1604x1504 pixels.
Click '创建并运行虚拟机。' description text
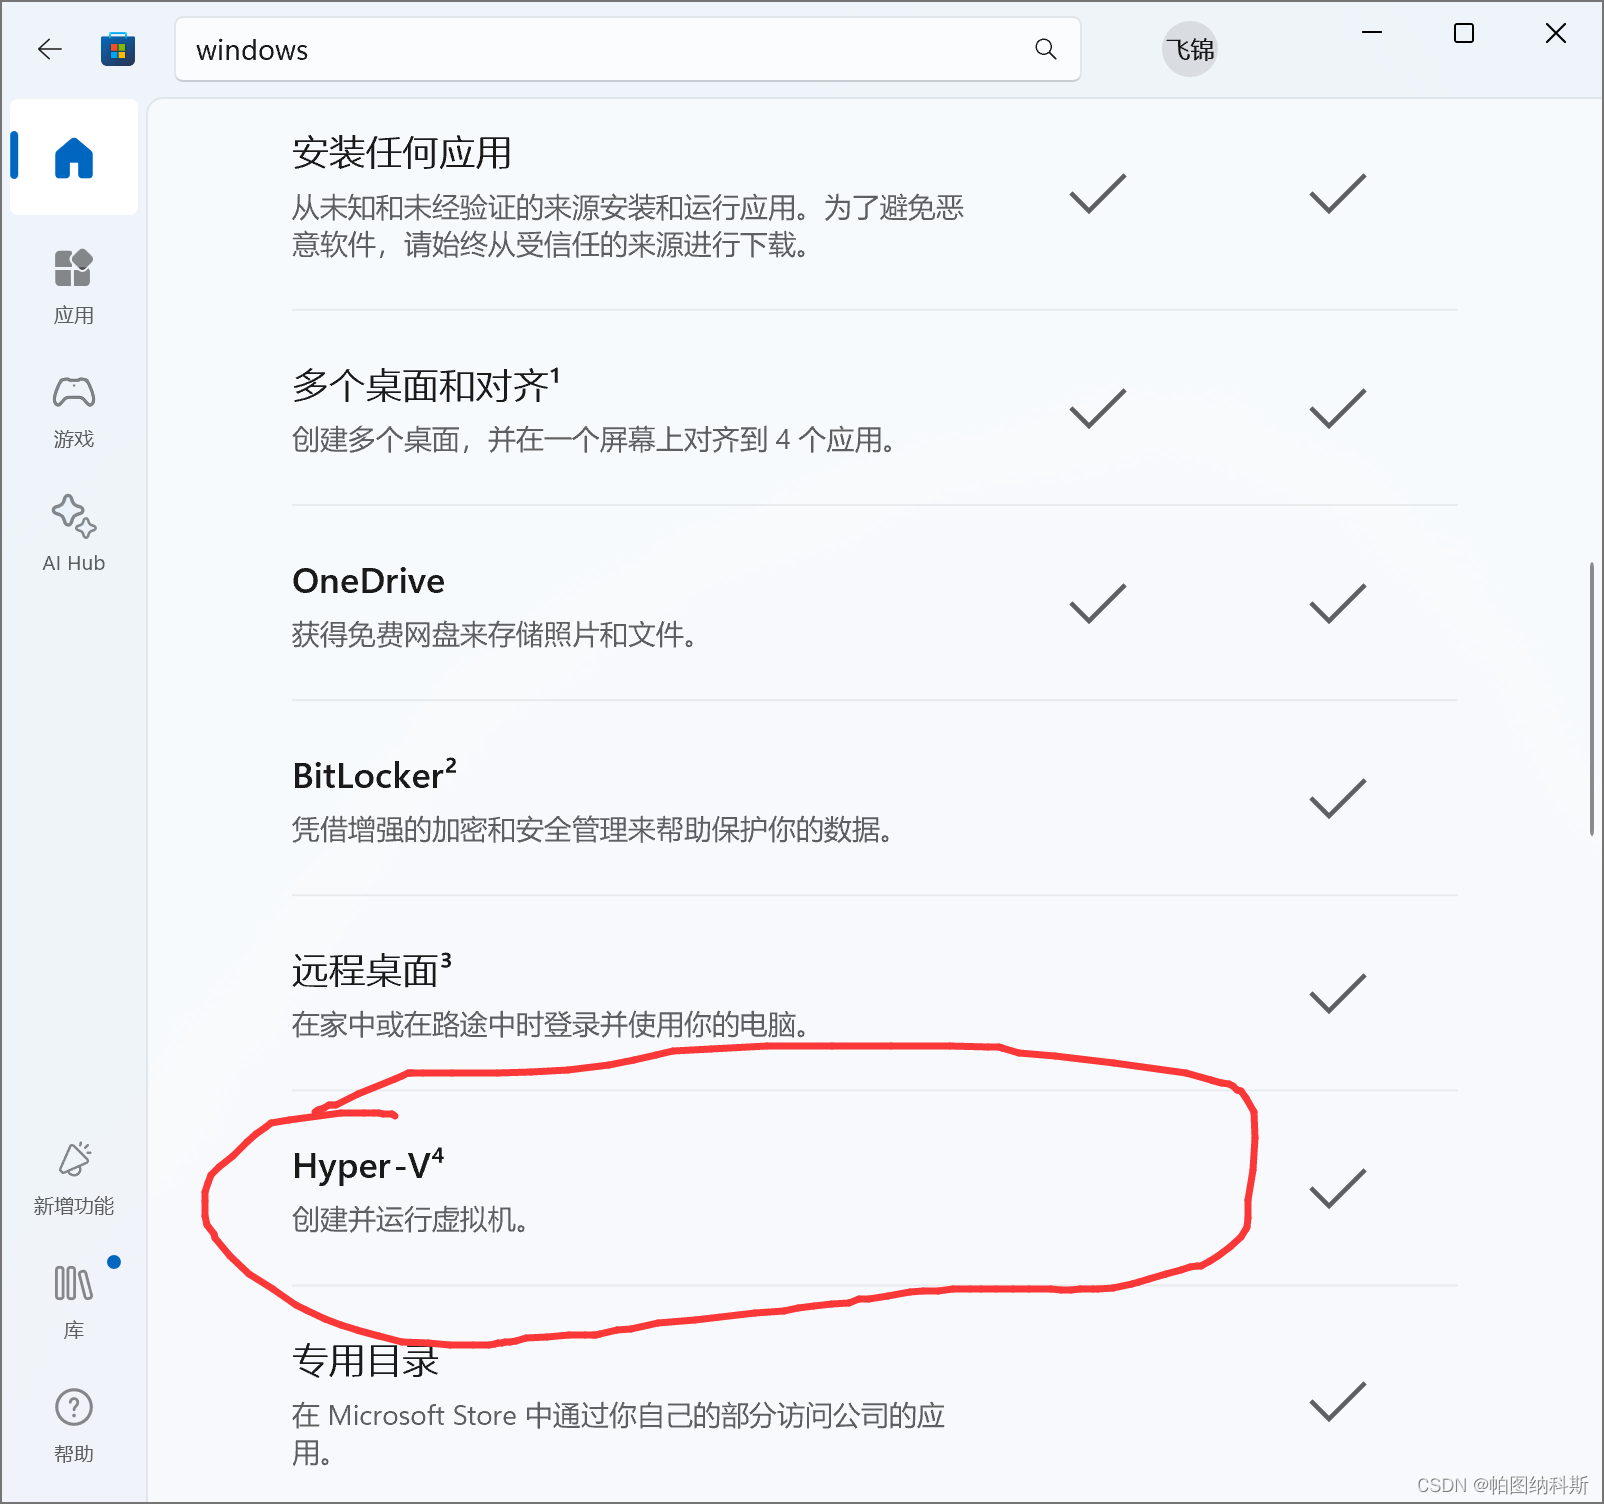(x=410, y=1219)
